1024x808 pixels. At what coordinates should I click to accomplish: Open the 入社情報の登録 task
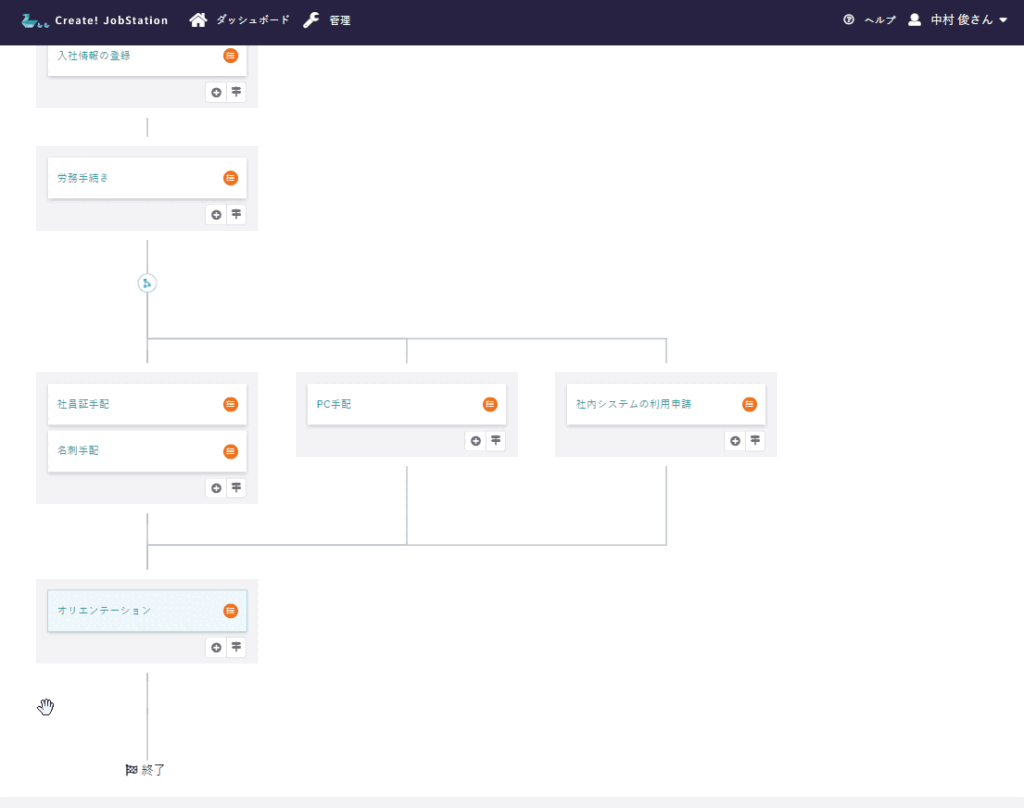(94, 56)
